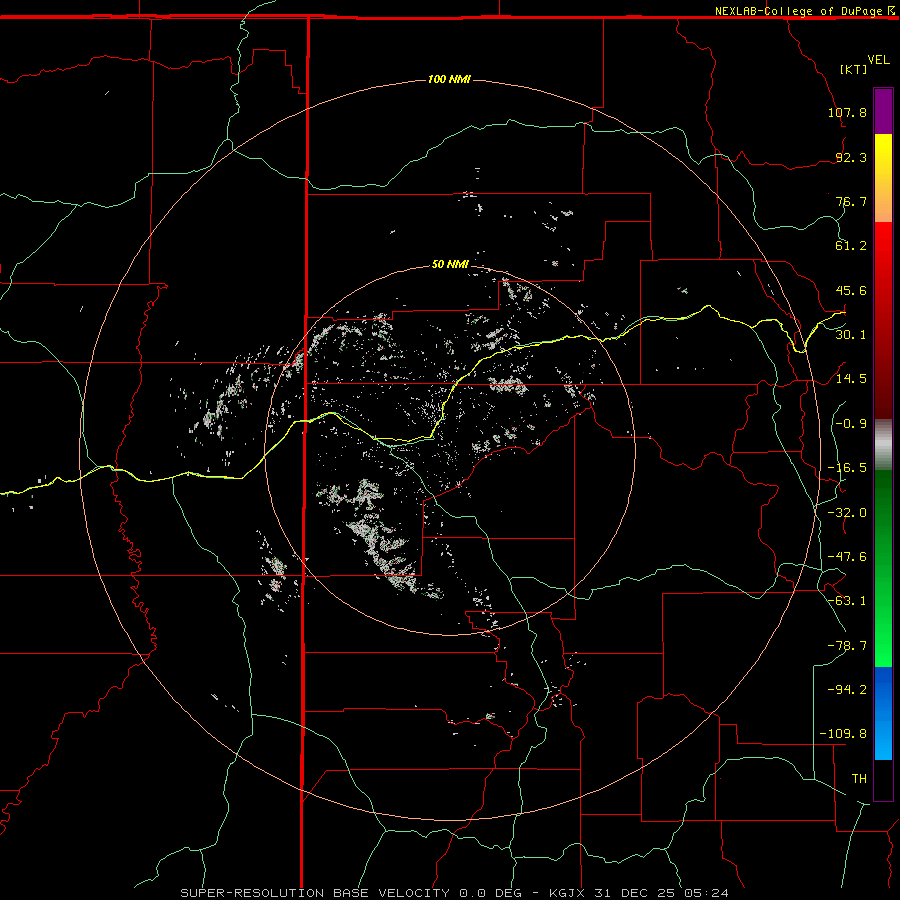Click the -47.6 legend value
This screenshot has height=900, width=900.
[x=847, y=556]
